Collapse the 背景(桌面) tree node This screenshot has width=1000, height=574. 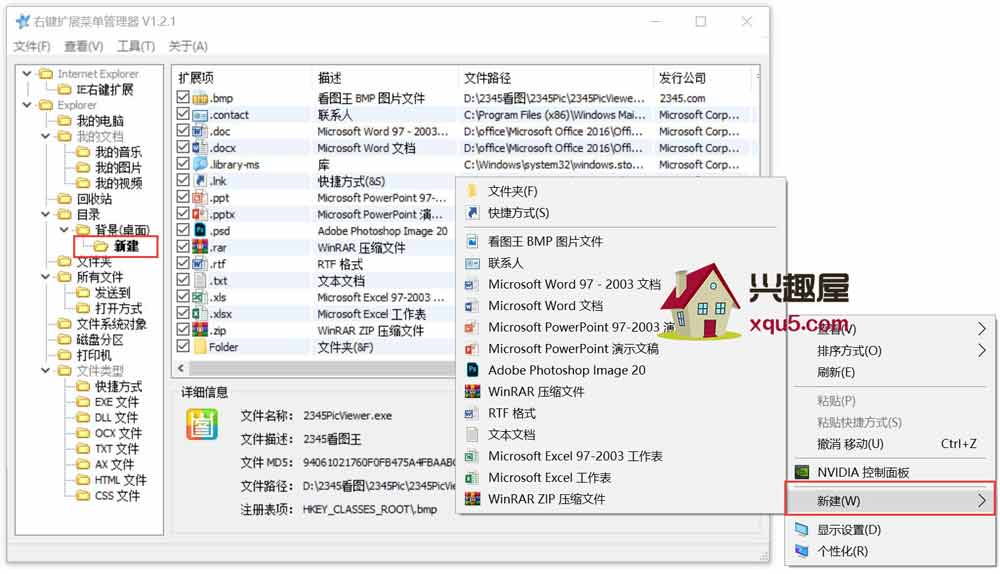(64, 230)
